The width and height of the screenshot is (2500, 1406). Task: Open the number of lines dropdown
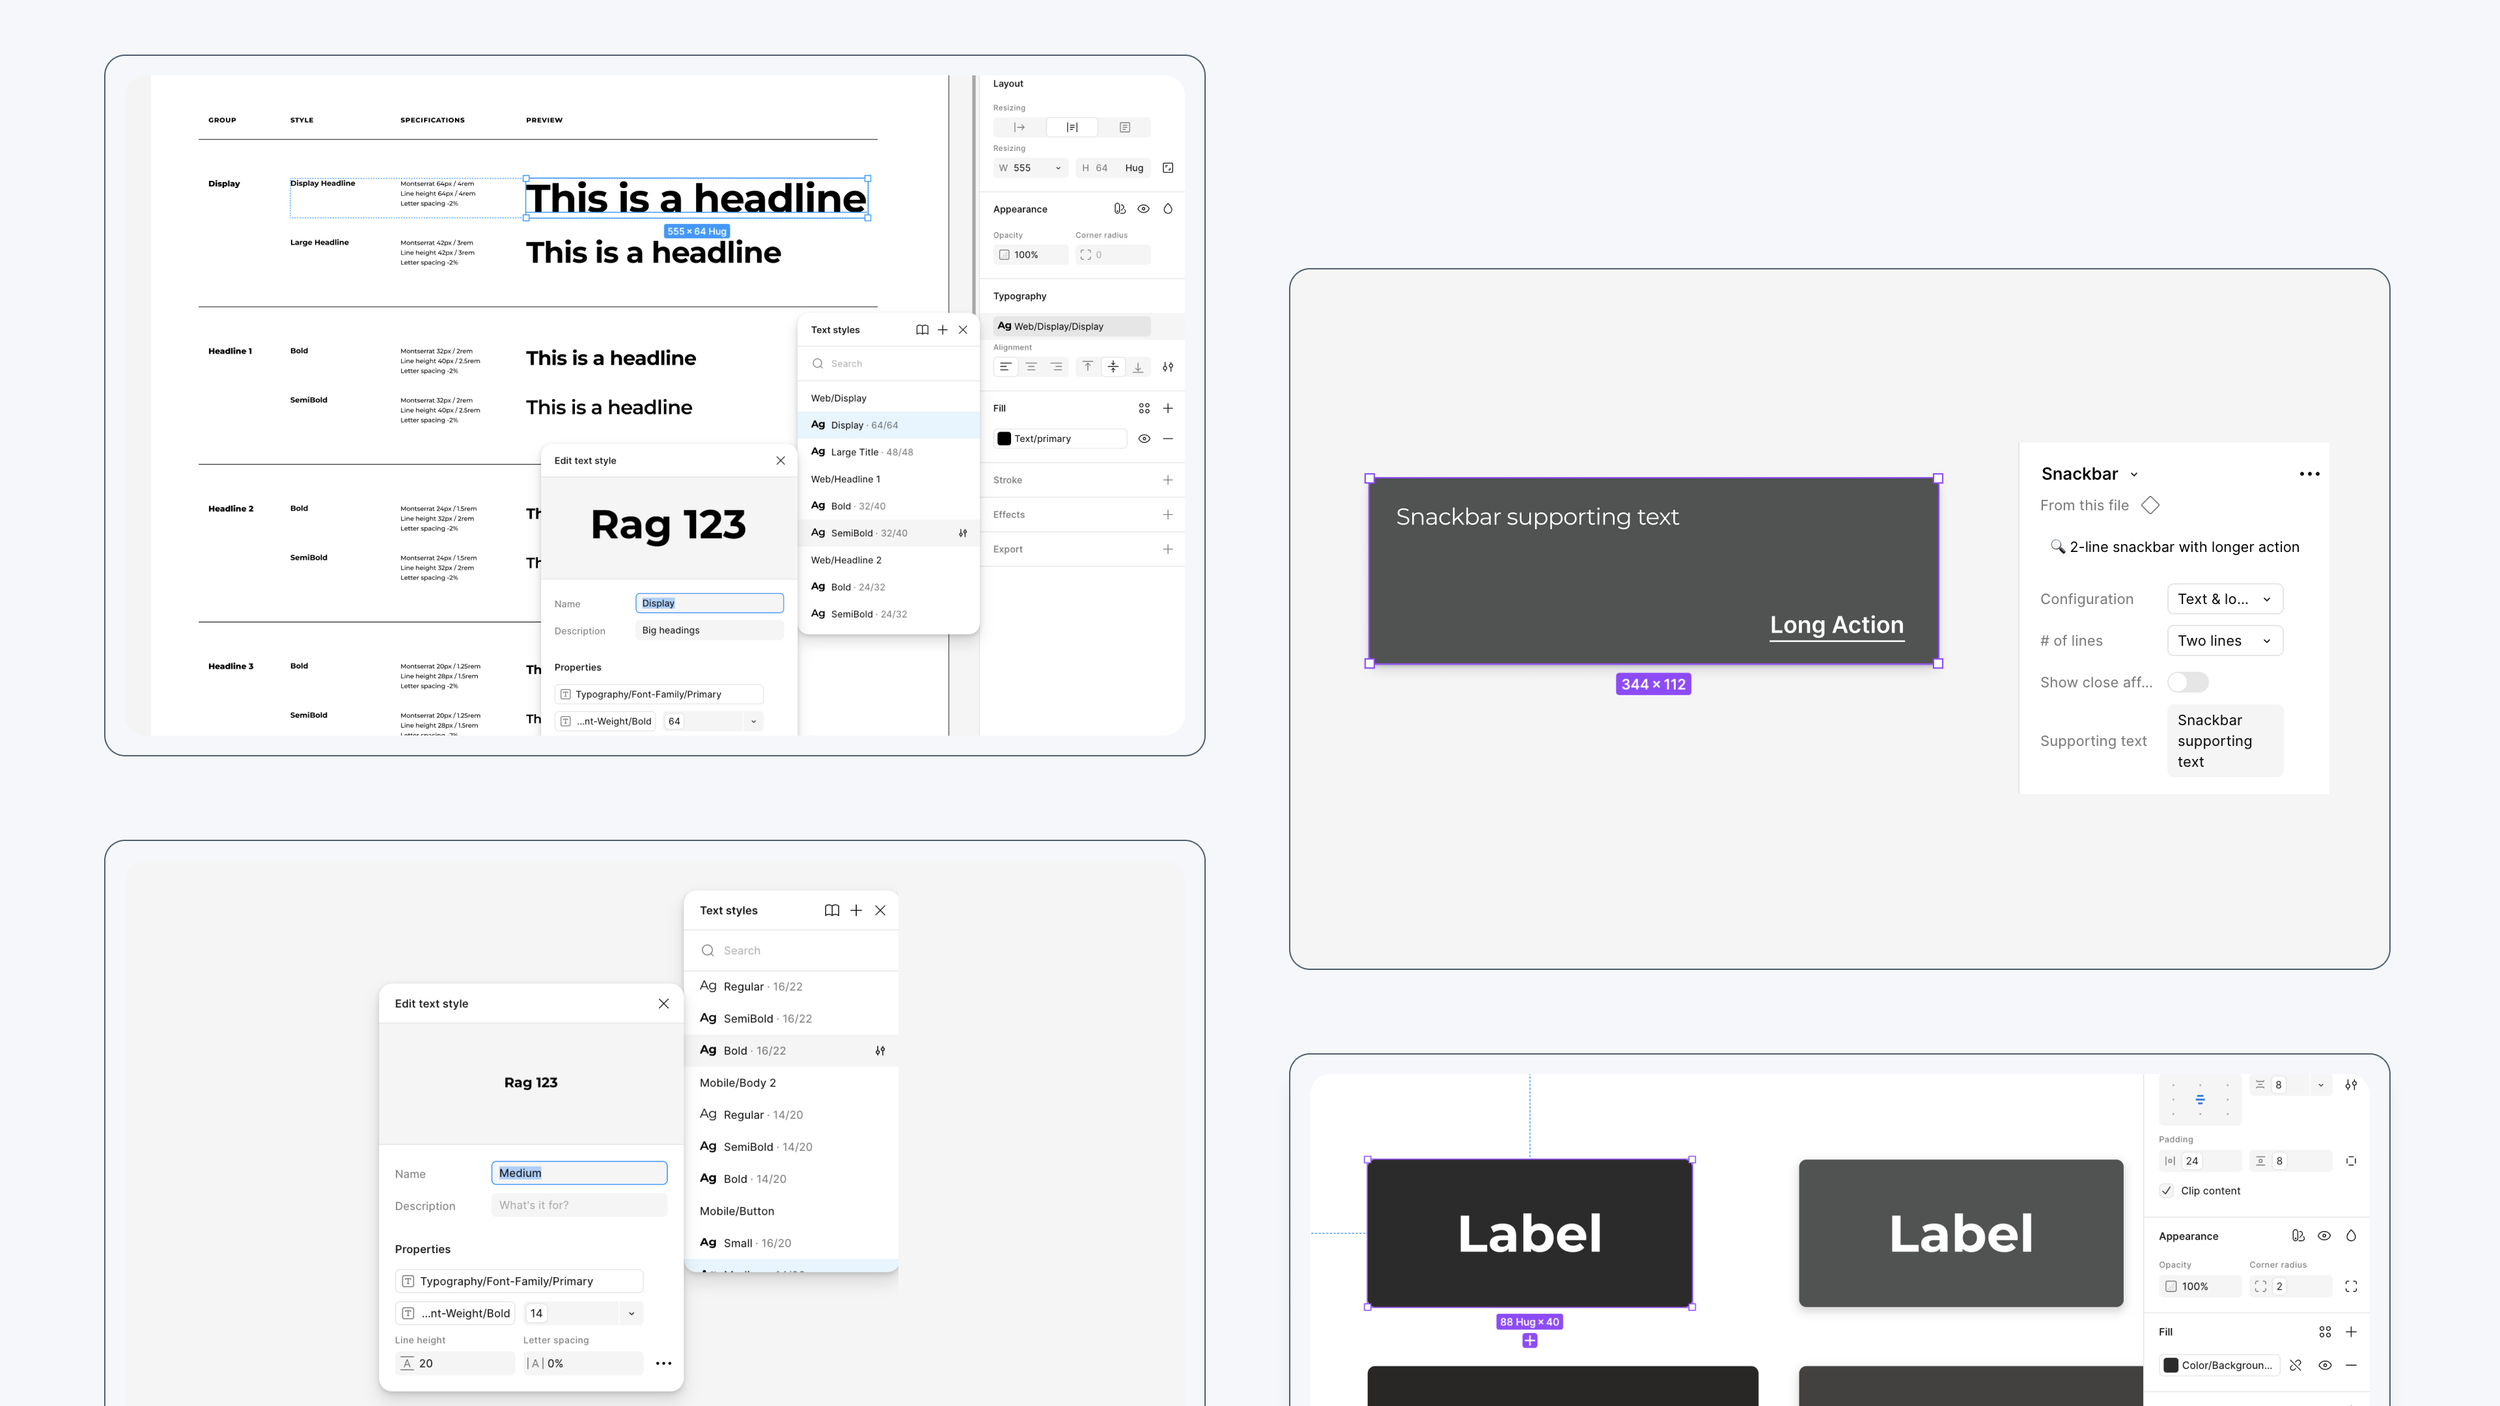(x=2224, y=641)
